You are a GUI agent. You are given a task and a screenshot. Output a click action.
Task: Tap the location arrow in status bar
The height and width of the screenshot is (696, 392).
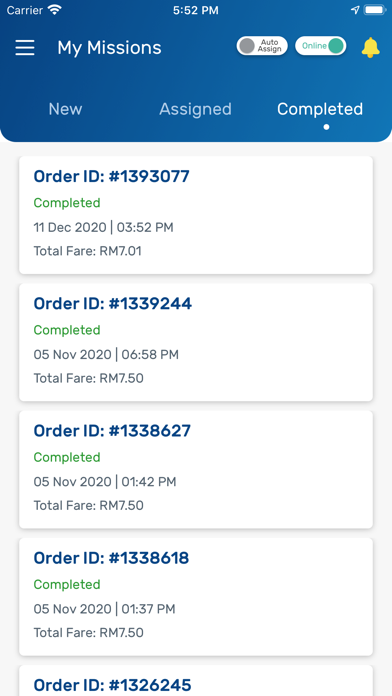point(355,10)
